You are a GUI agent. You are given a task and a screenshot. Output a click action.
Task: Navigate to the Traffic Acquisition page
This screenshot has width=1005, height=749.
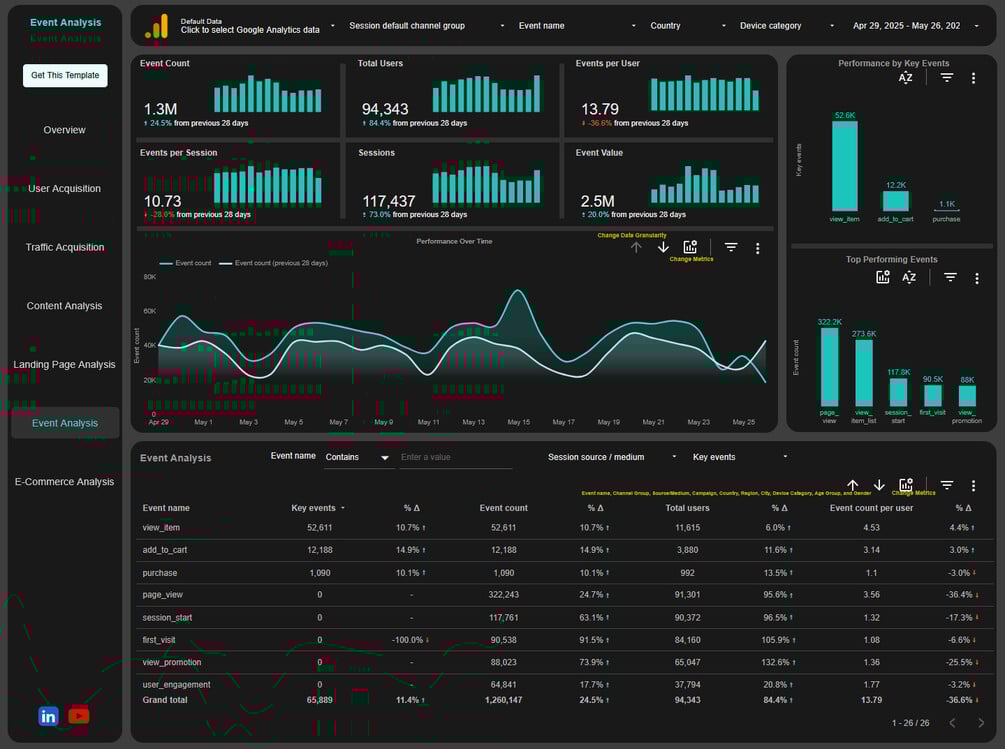(65, 247)
